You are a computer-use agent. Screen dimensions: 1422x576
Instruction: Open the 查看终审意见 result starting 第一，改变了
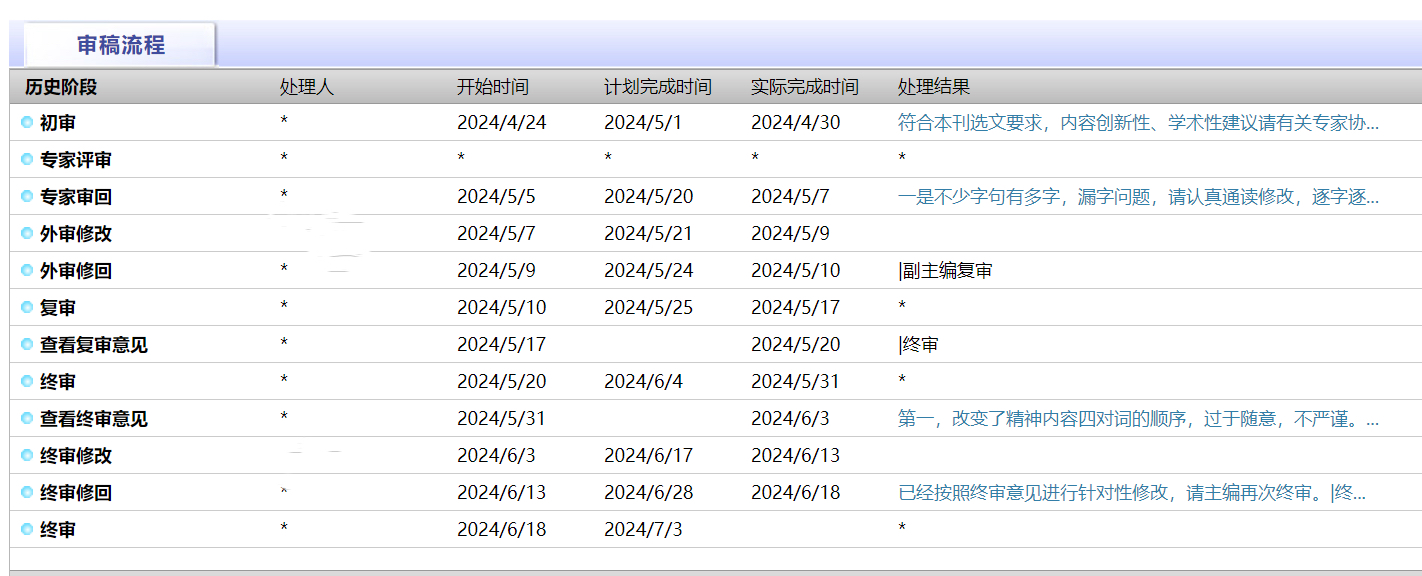click(x=1138, y=419)
